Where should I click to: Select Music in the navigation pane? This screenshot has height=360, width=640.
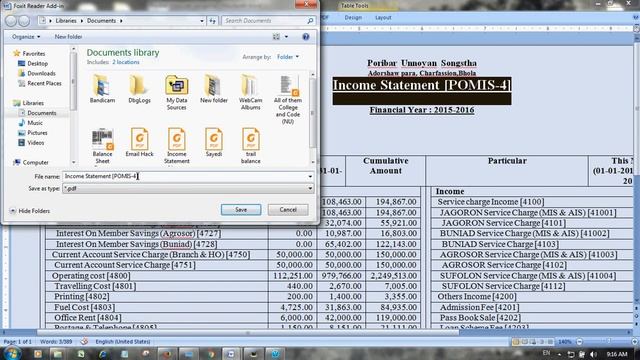tap(31, 123)
